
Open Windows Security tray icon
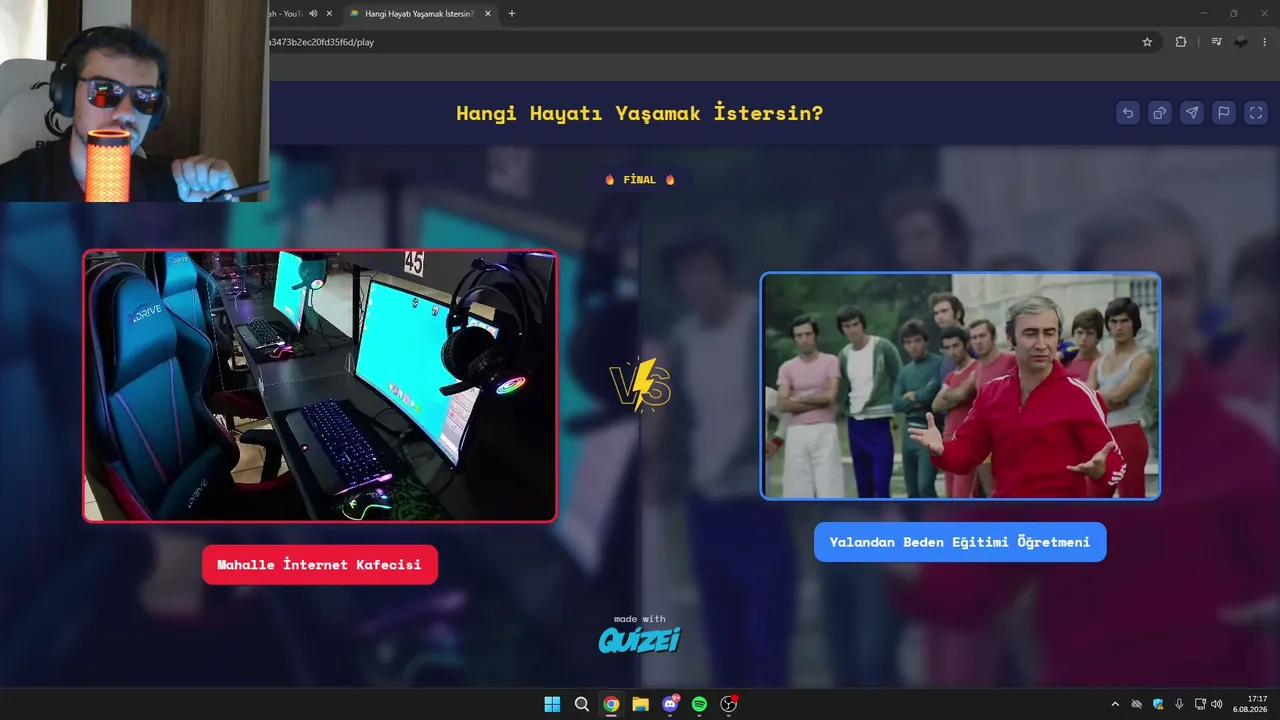pos(1158,704)
